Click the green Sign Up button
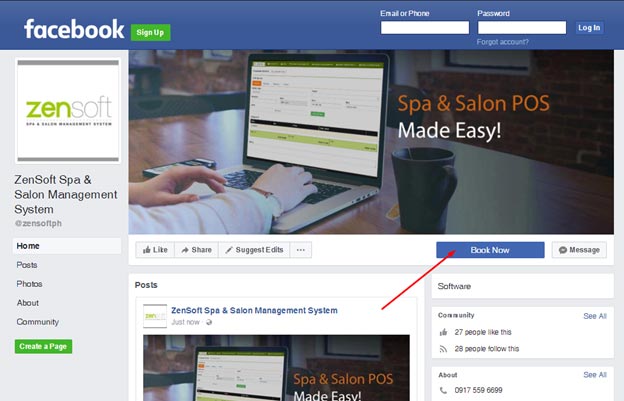 point(150,32)
